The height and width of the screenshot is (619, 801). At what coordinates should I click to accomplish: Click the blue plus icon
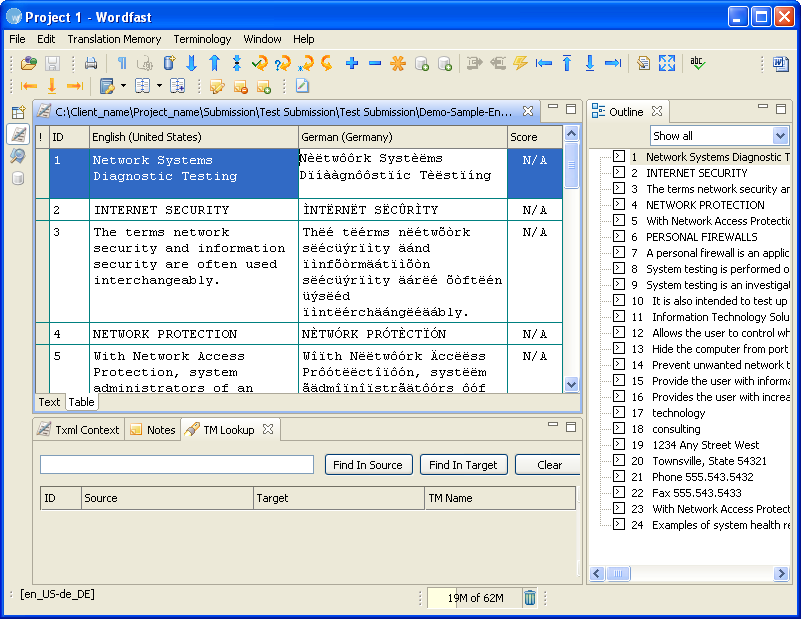point(351,63)
